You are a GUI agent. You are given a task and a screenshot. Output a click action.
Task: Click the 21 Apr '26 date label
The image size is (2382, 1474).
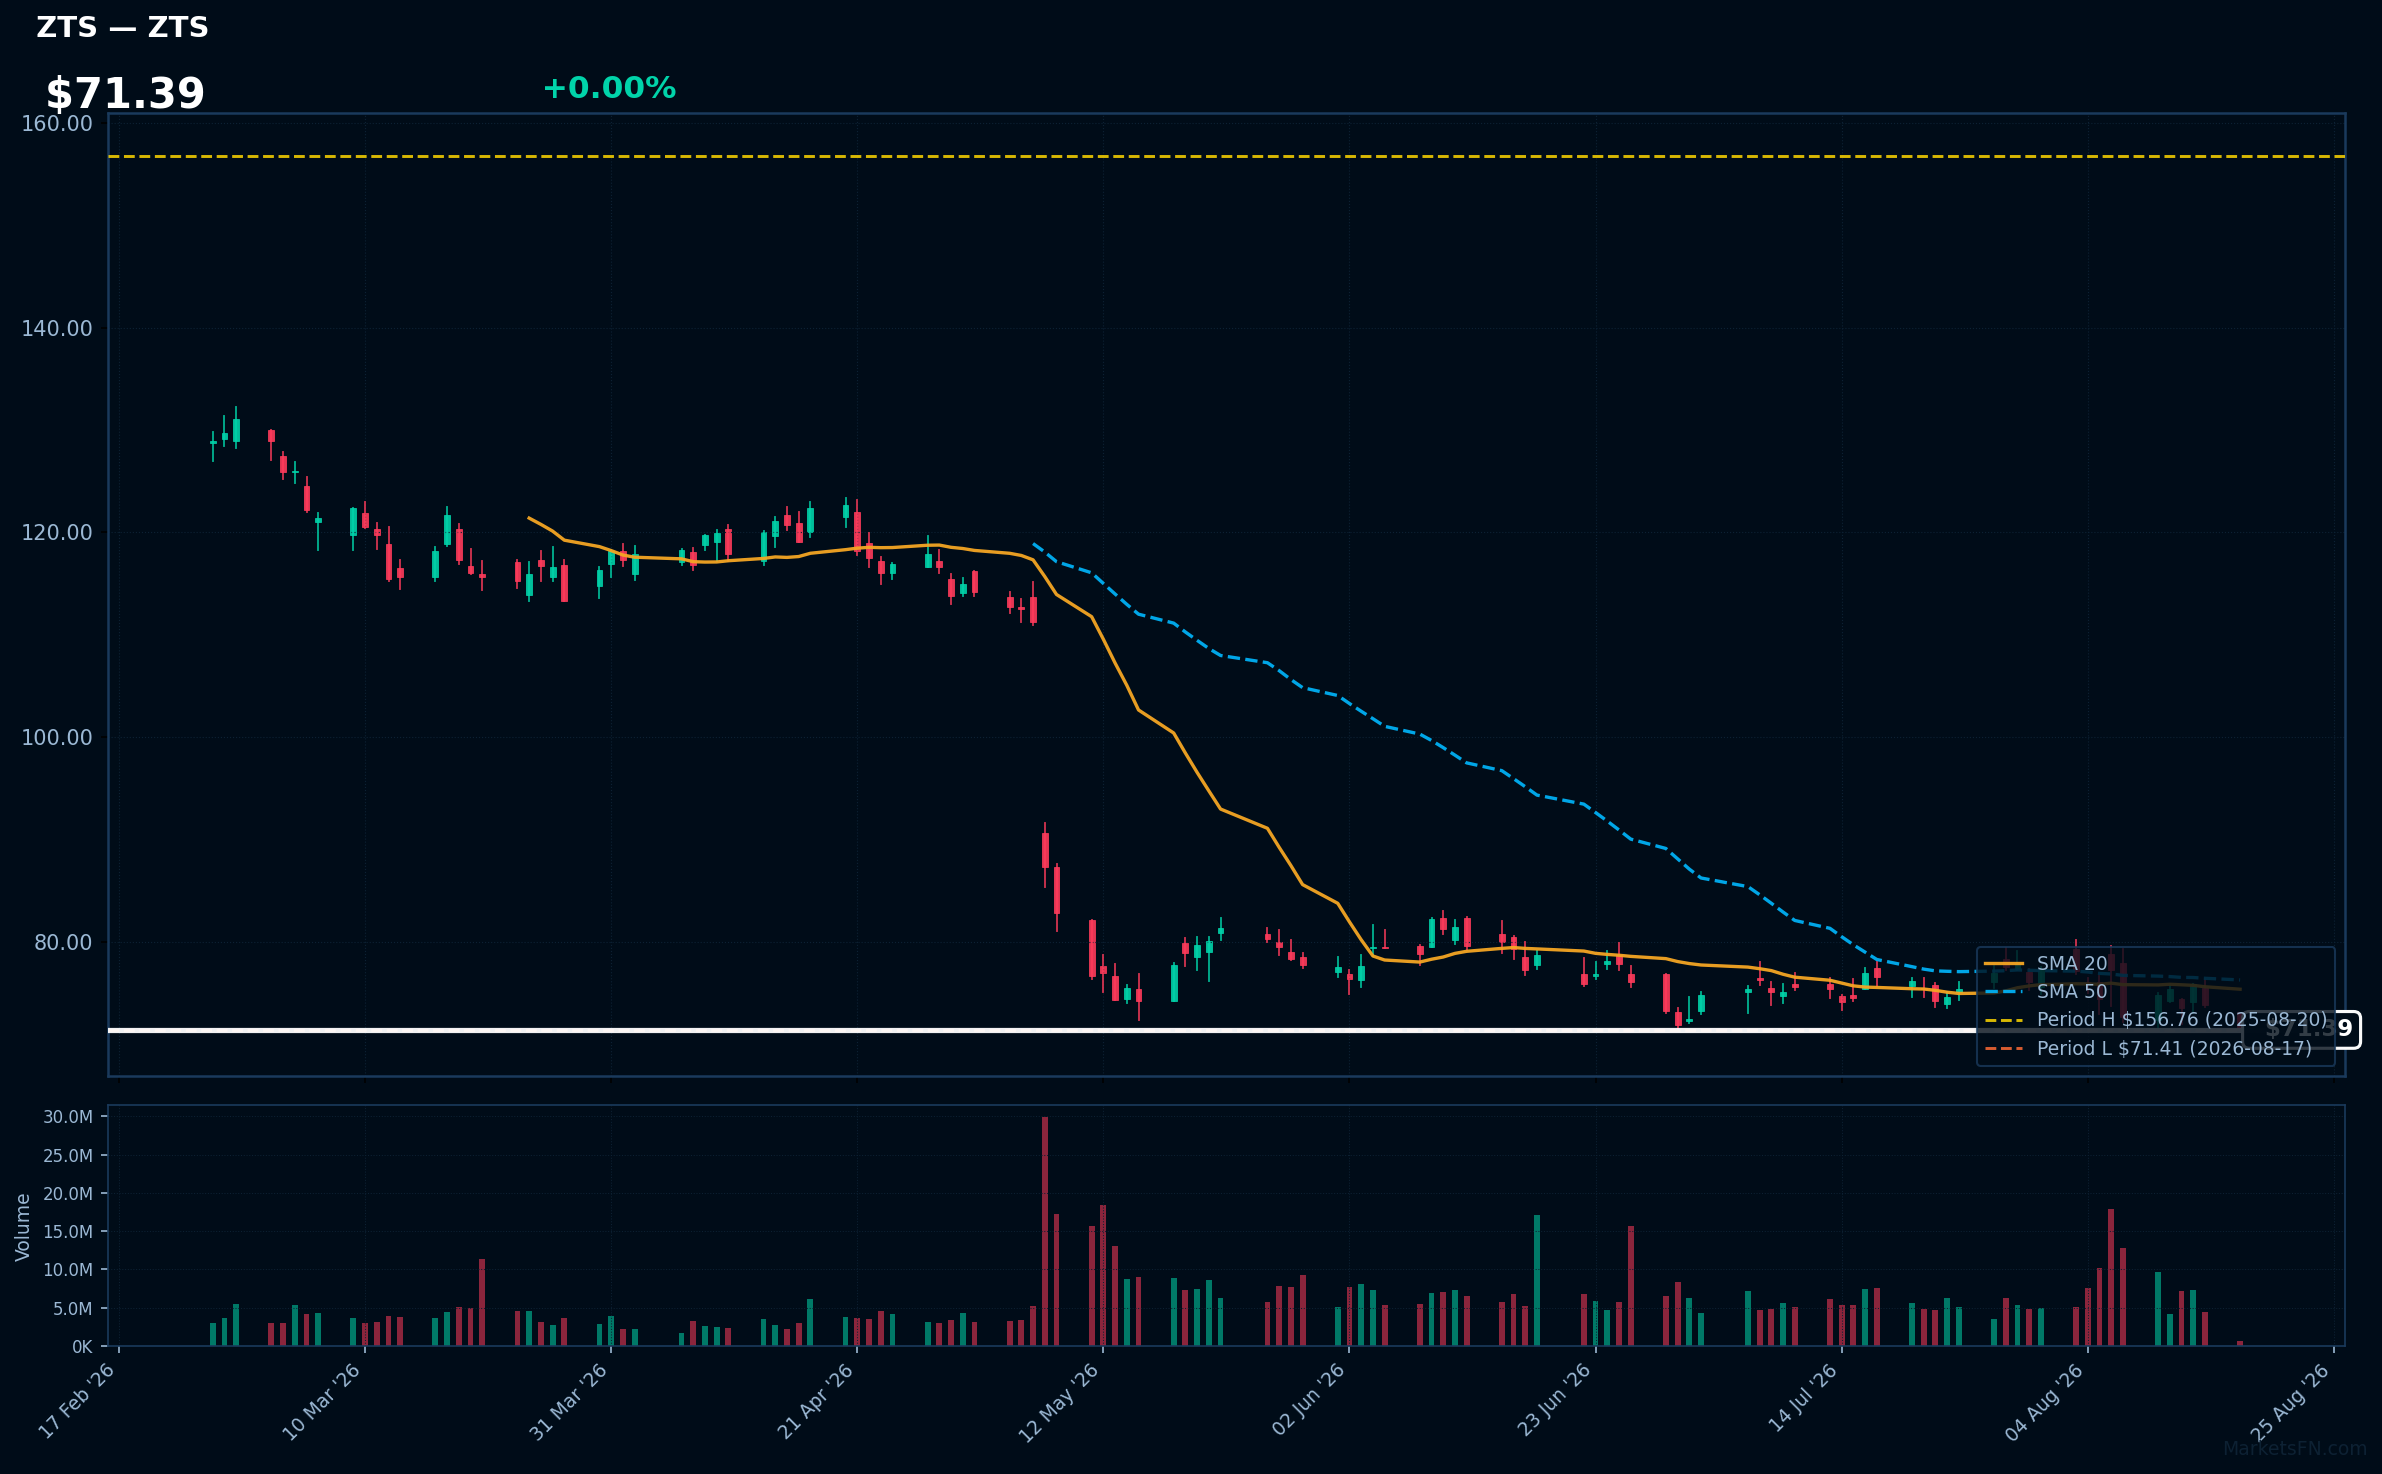[x=816, y=1401]
